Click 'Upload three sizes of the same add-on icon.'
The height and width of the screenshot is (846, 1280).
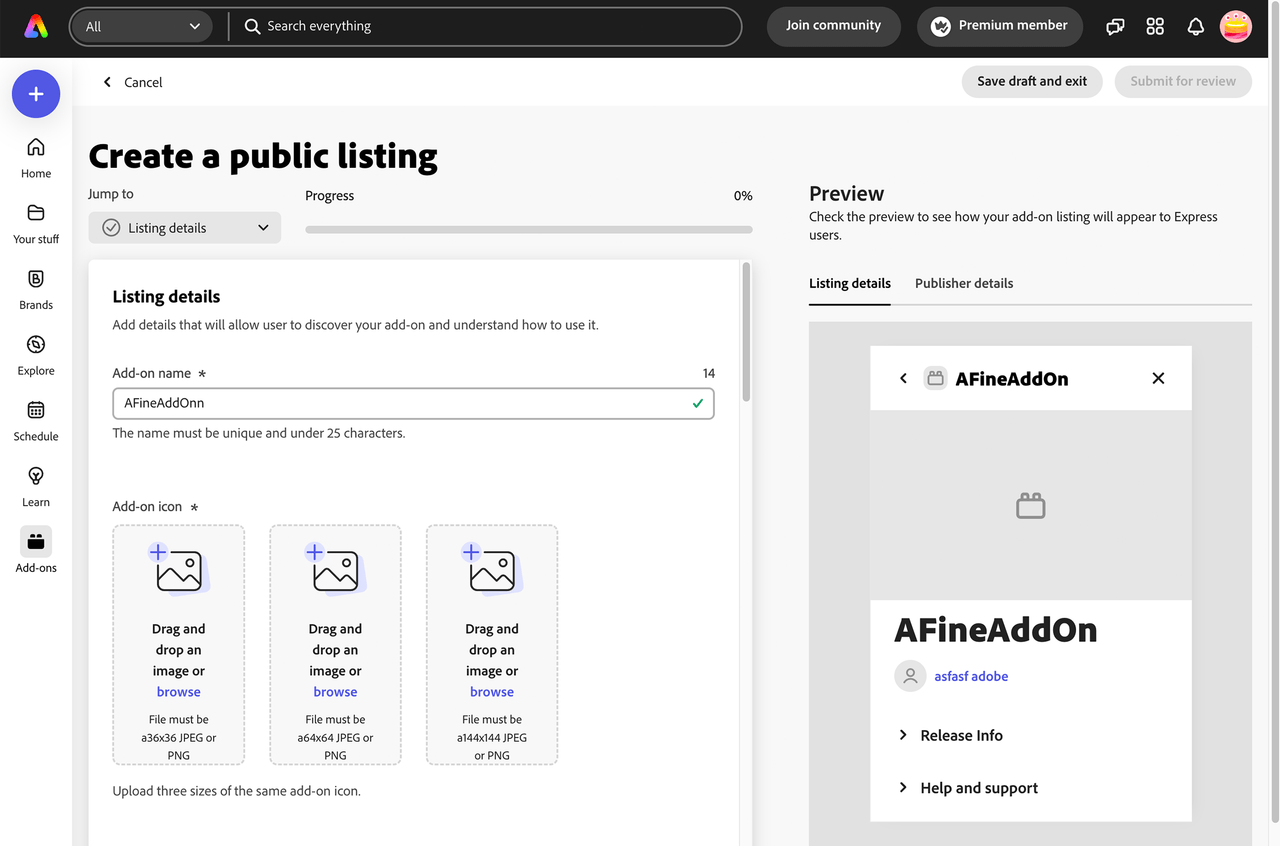(x=236, y=791)
